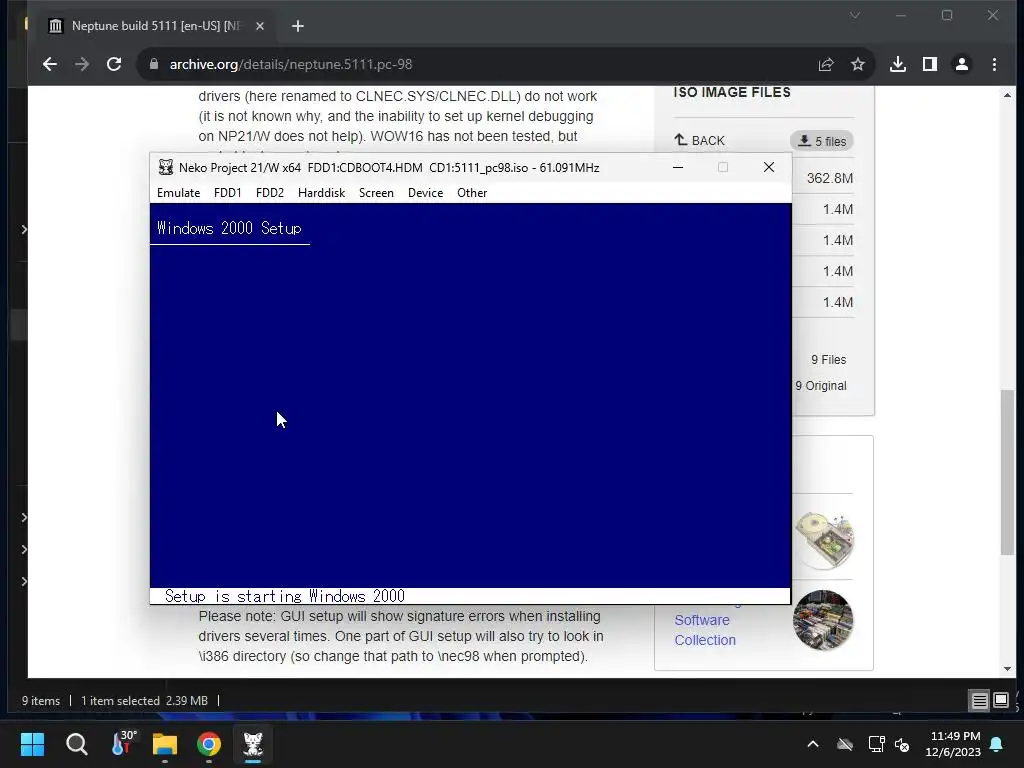Click the browser vertical scrollbar thumb
The height and width of the screenshot is (768, 1024).
1008,472
